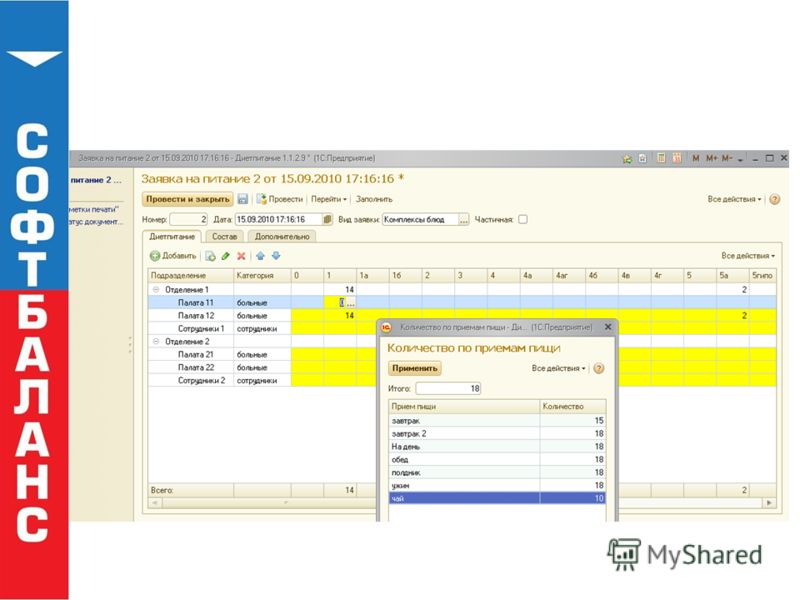Select the Палата 11 row
The height and width of the screenshot is (600, 800).
click(x=462, y=303)
